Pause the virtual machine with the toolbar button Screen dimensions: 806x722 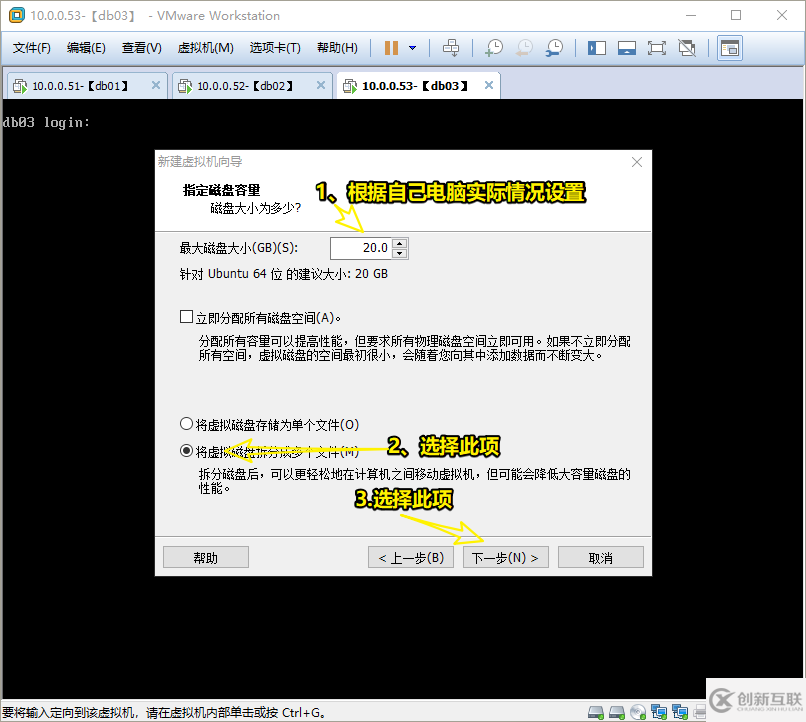click(x=391, y=48)
